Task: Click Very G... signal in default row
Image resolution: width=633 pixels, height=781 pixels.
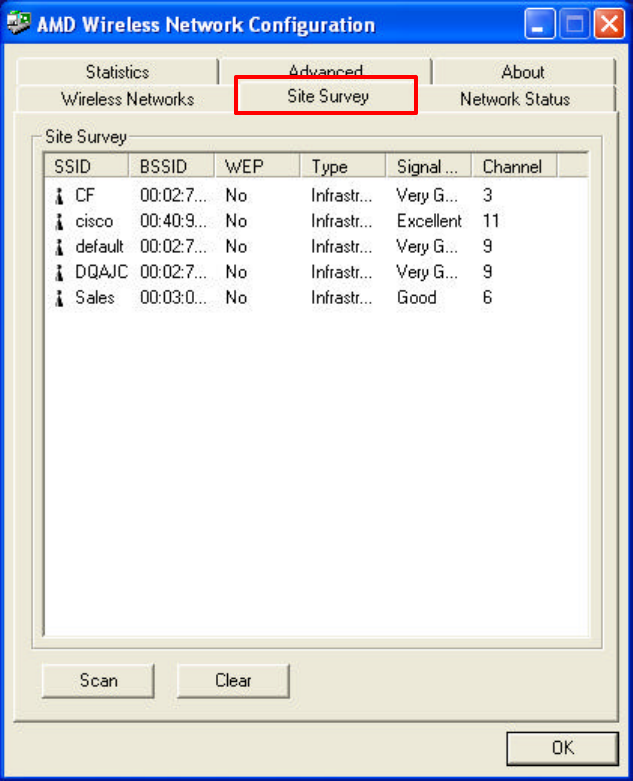Action: (427, 246)
